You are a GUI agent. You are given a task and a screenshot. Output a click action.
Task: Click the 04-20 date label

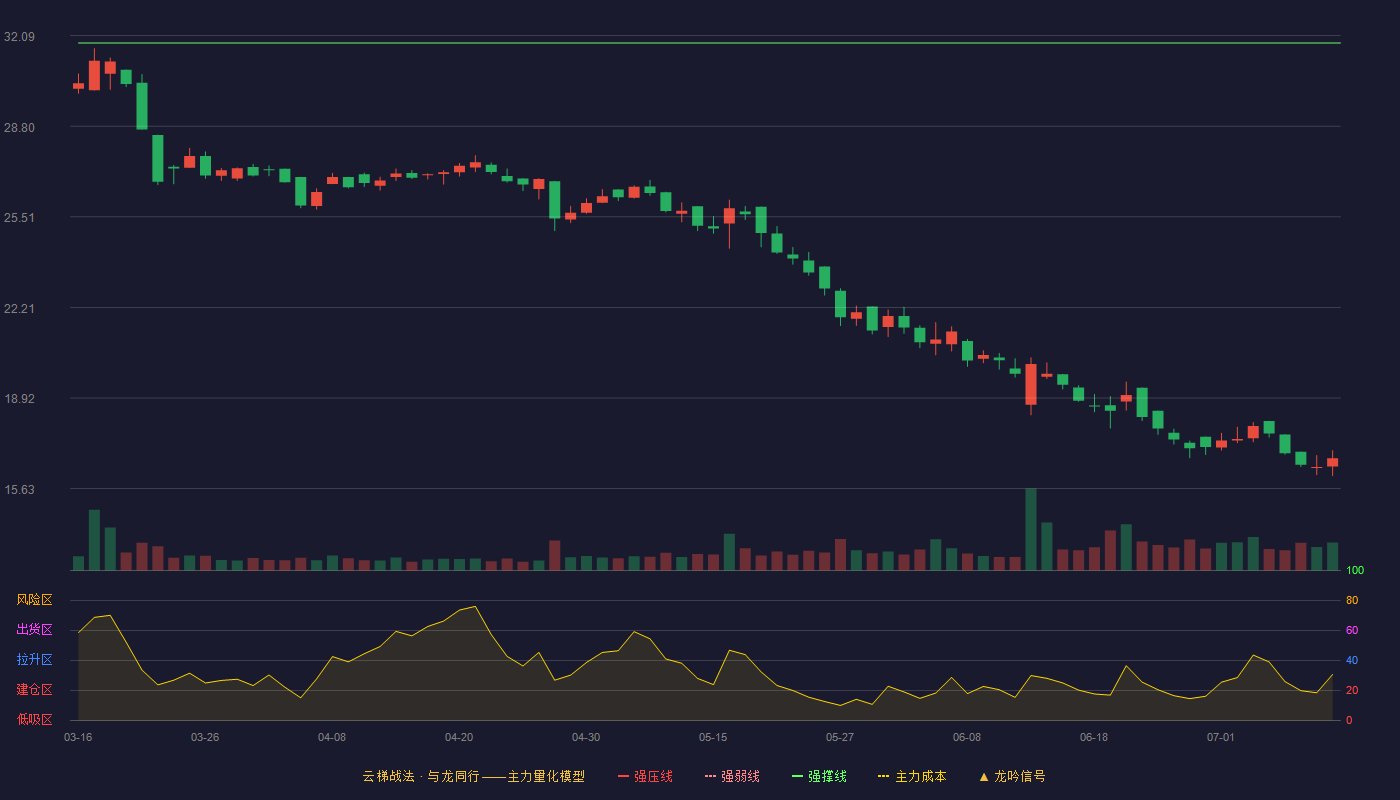pyautogui.click(x=459, y=737)
